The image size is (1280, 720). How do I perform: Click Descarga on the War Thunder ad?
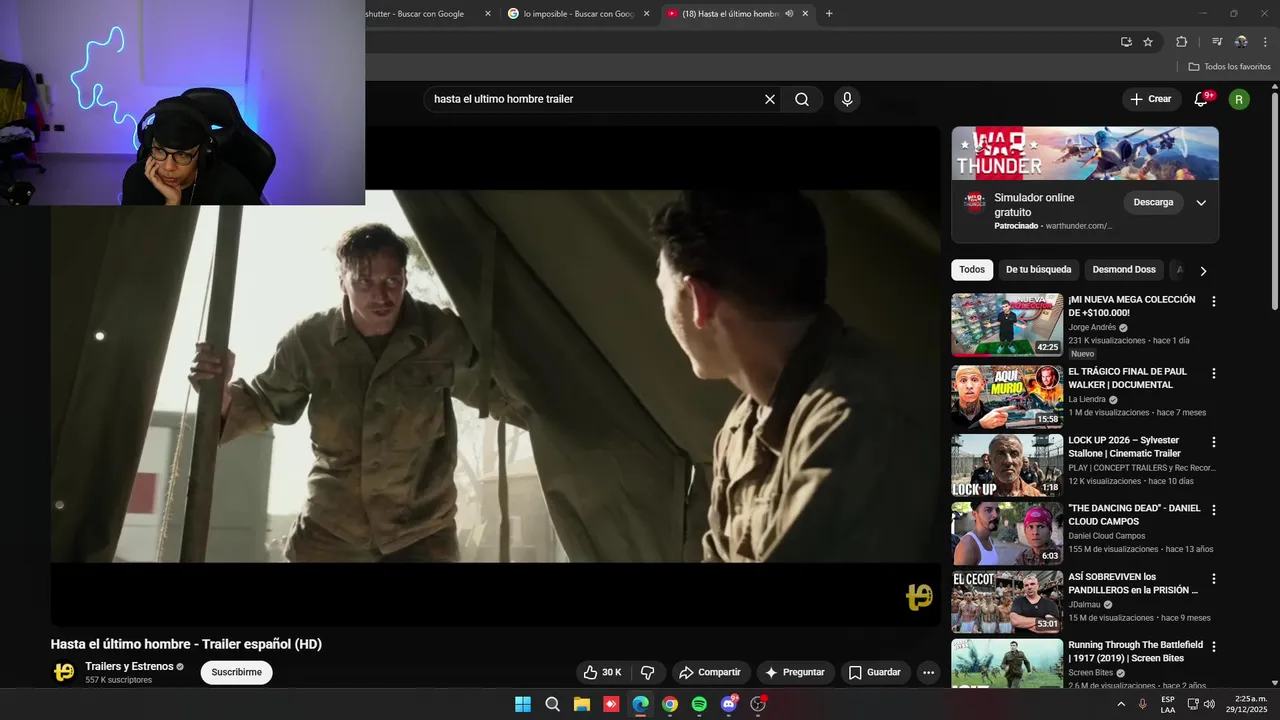tap(1153, 202)
